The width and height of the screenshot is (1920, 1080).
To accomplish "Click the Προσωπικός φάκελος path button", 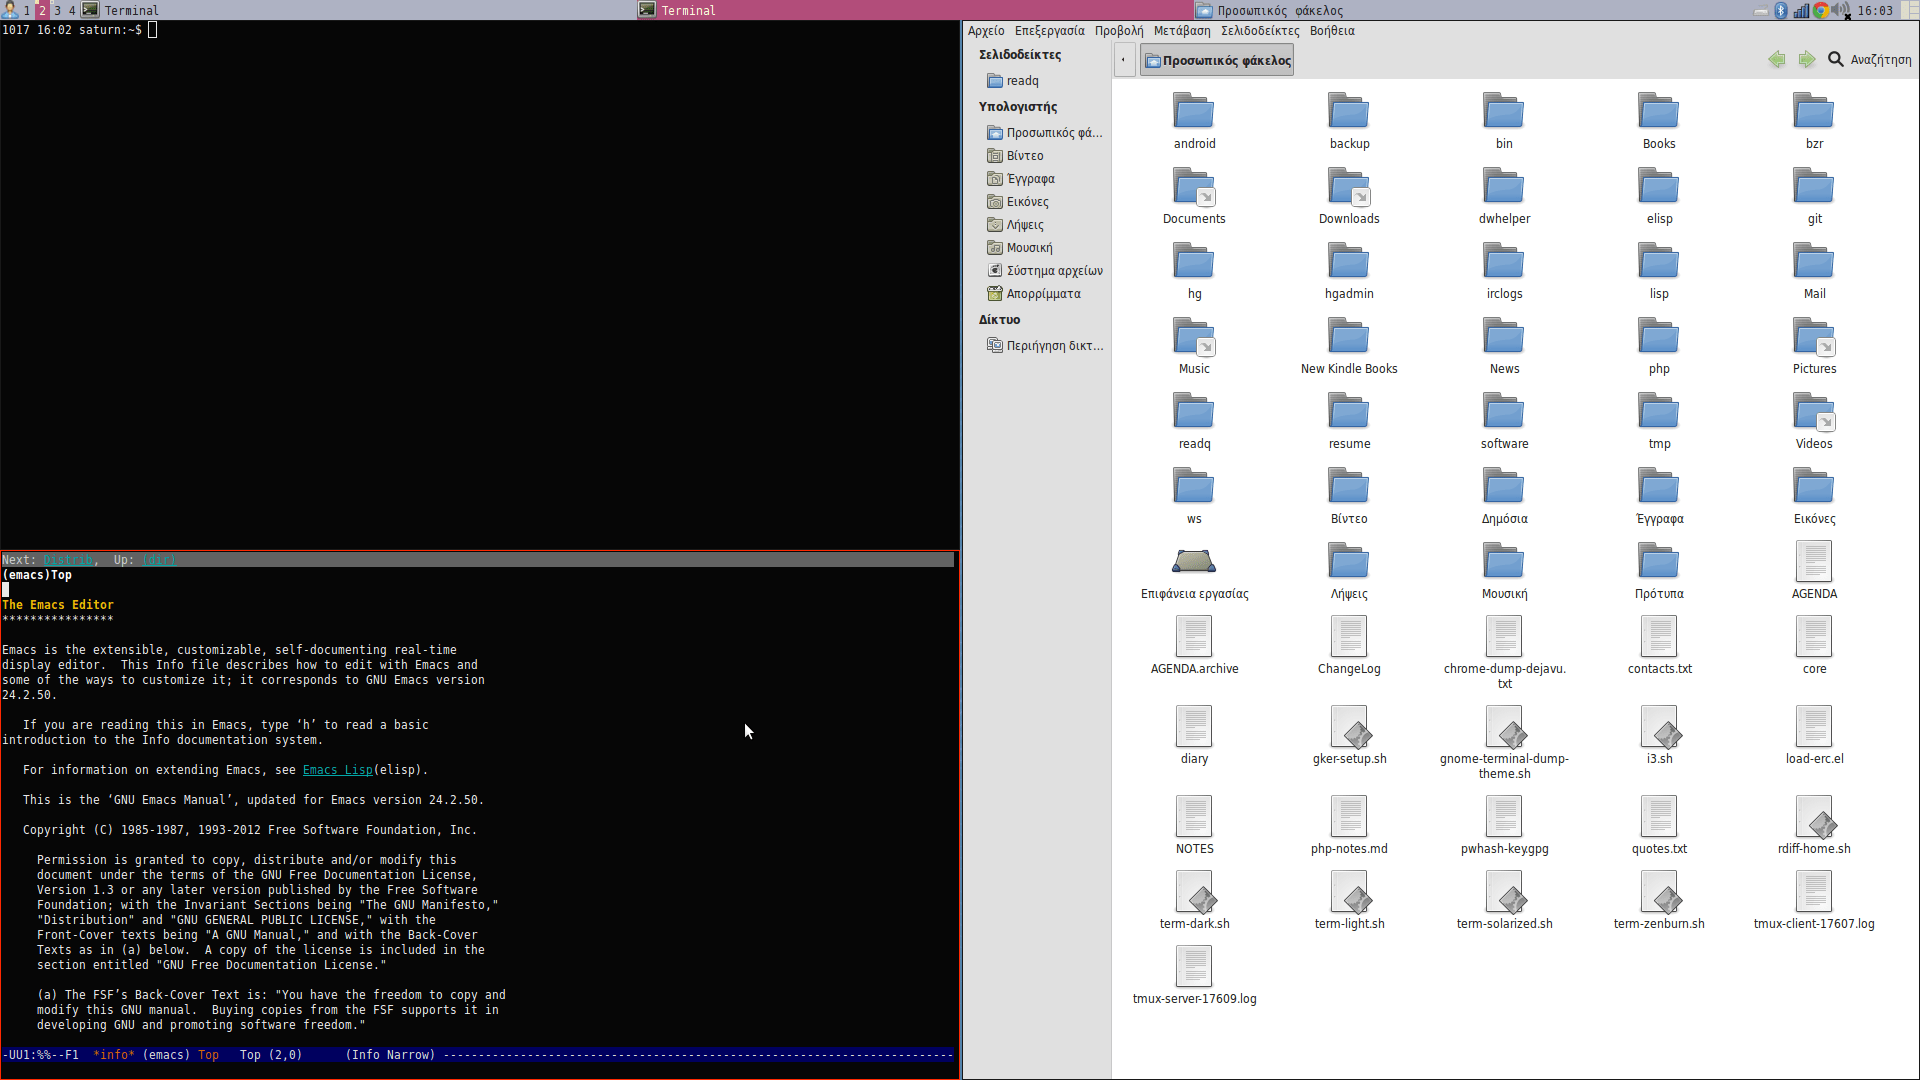I will [1217, 60].
